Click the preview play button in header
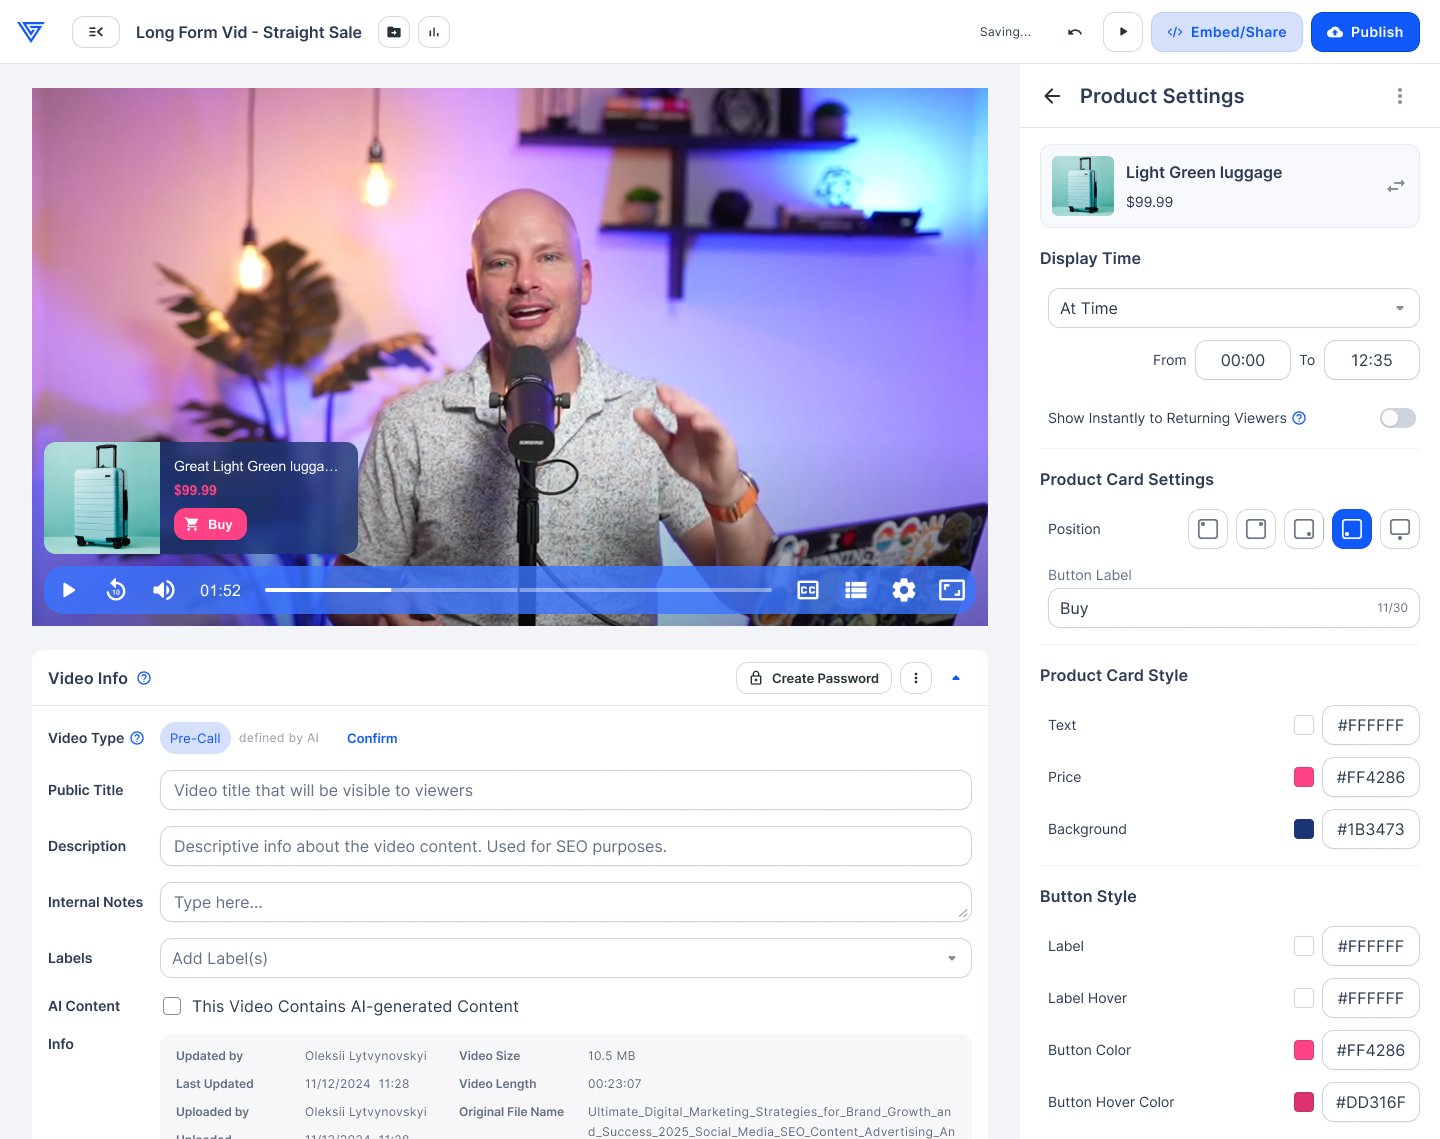The width and height of the screenshot is (1440, 1139). [1123, 32]
